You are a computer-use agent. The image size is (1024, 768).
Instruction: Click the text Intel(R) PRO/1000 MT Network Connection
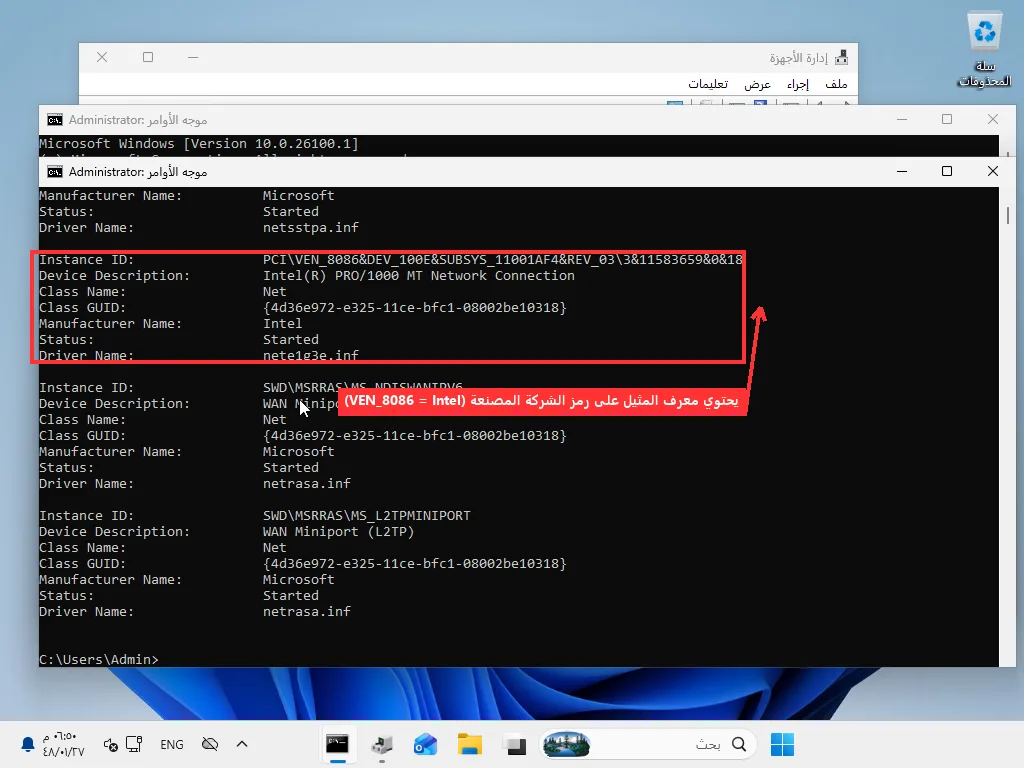coord(419,276)
